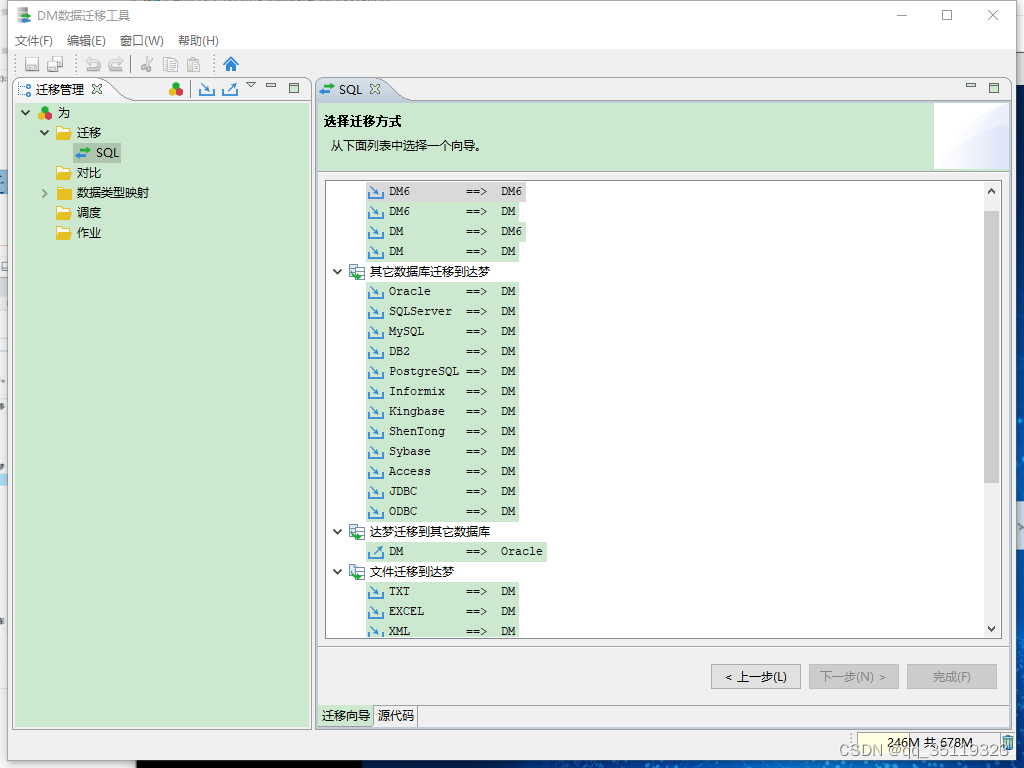
Task: Open the 文件(F) menu
Action: pos(34,40)
